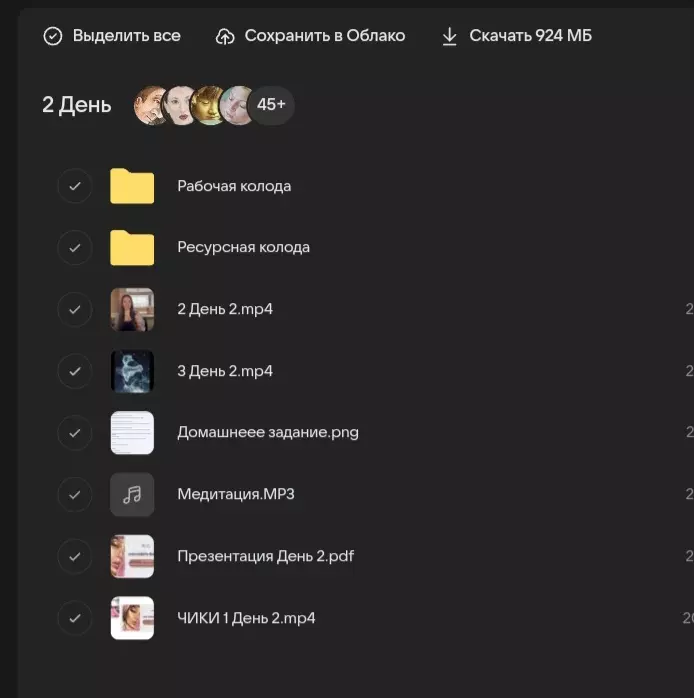
Task: Select the ЧИКИ 1 День 2.mp4 thumbnail
Action: click(132, 618)
